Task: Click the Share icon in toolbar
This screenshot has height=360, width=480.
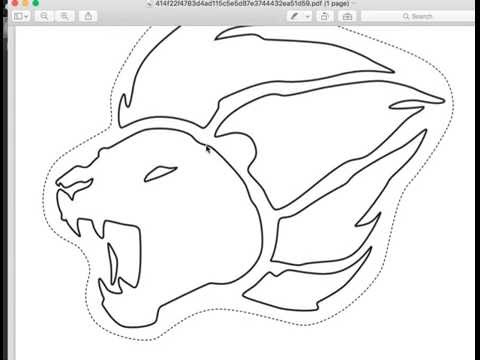Action: (88, 16)
